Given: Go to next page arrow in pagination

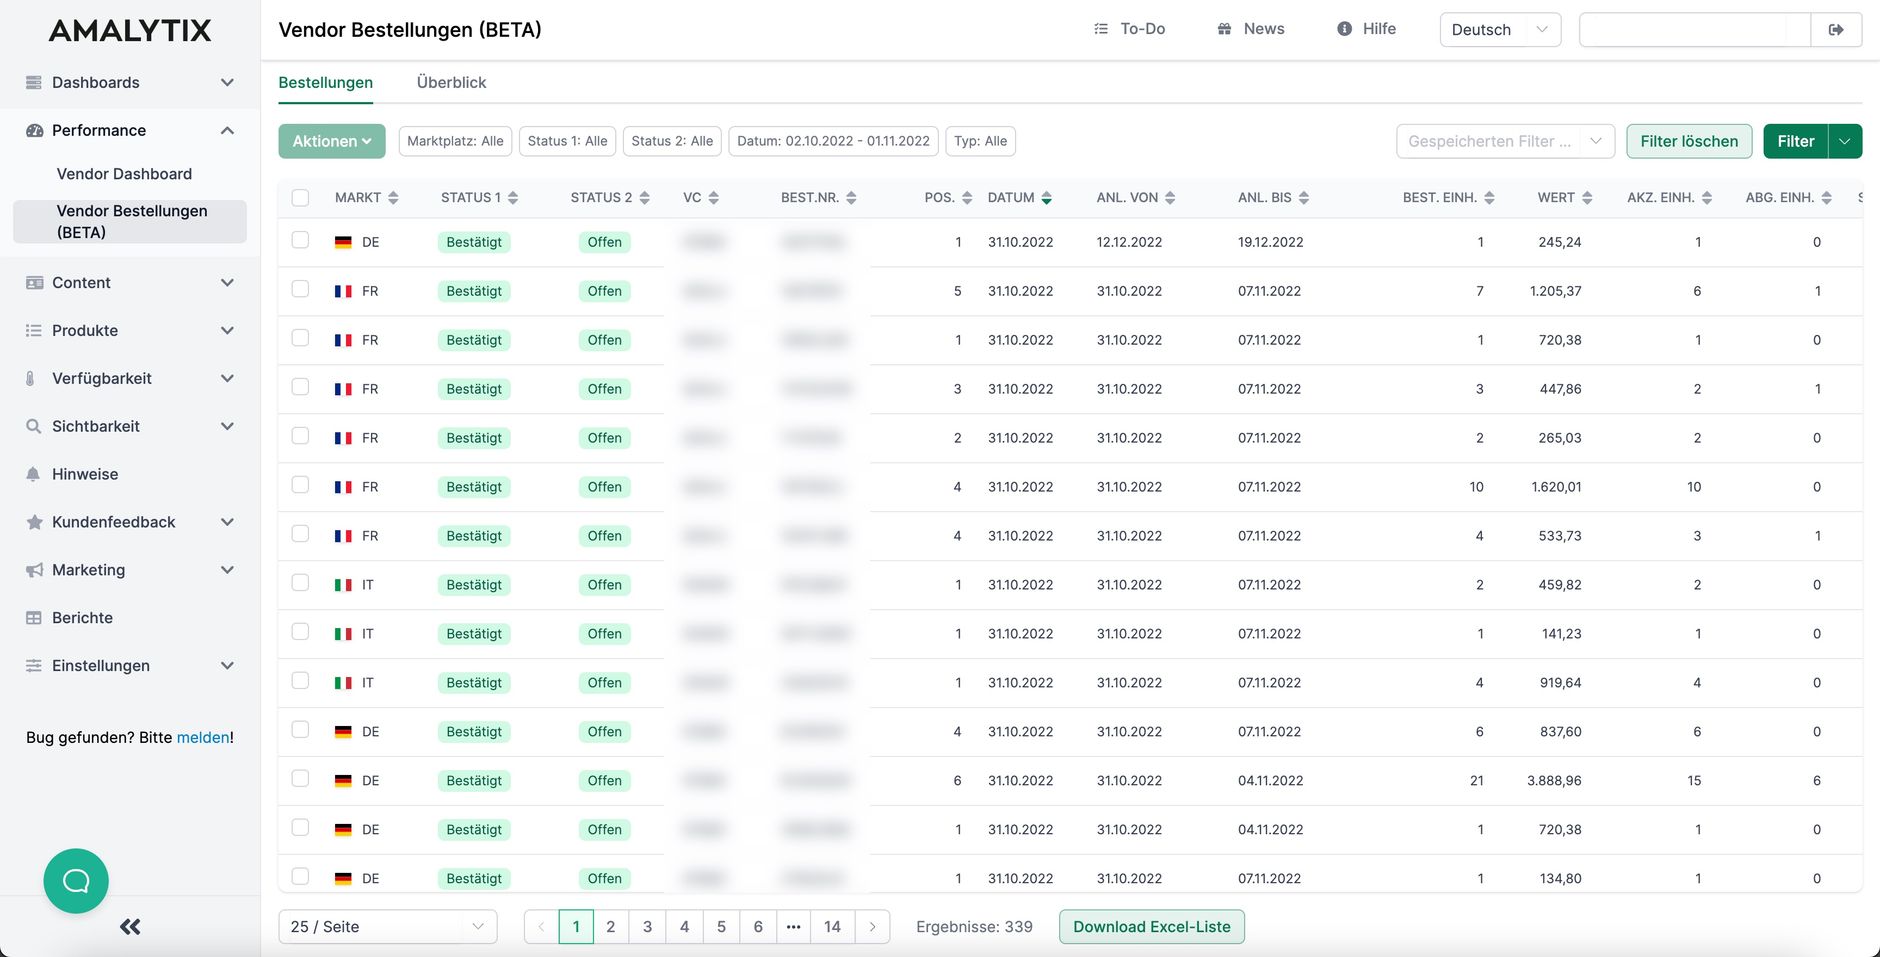Looking at the screenshot, I should tap(872, 927).
